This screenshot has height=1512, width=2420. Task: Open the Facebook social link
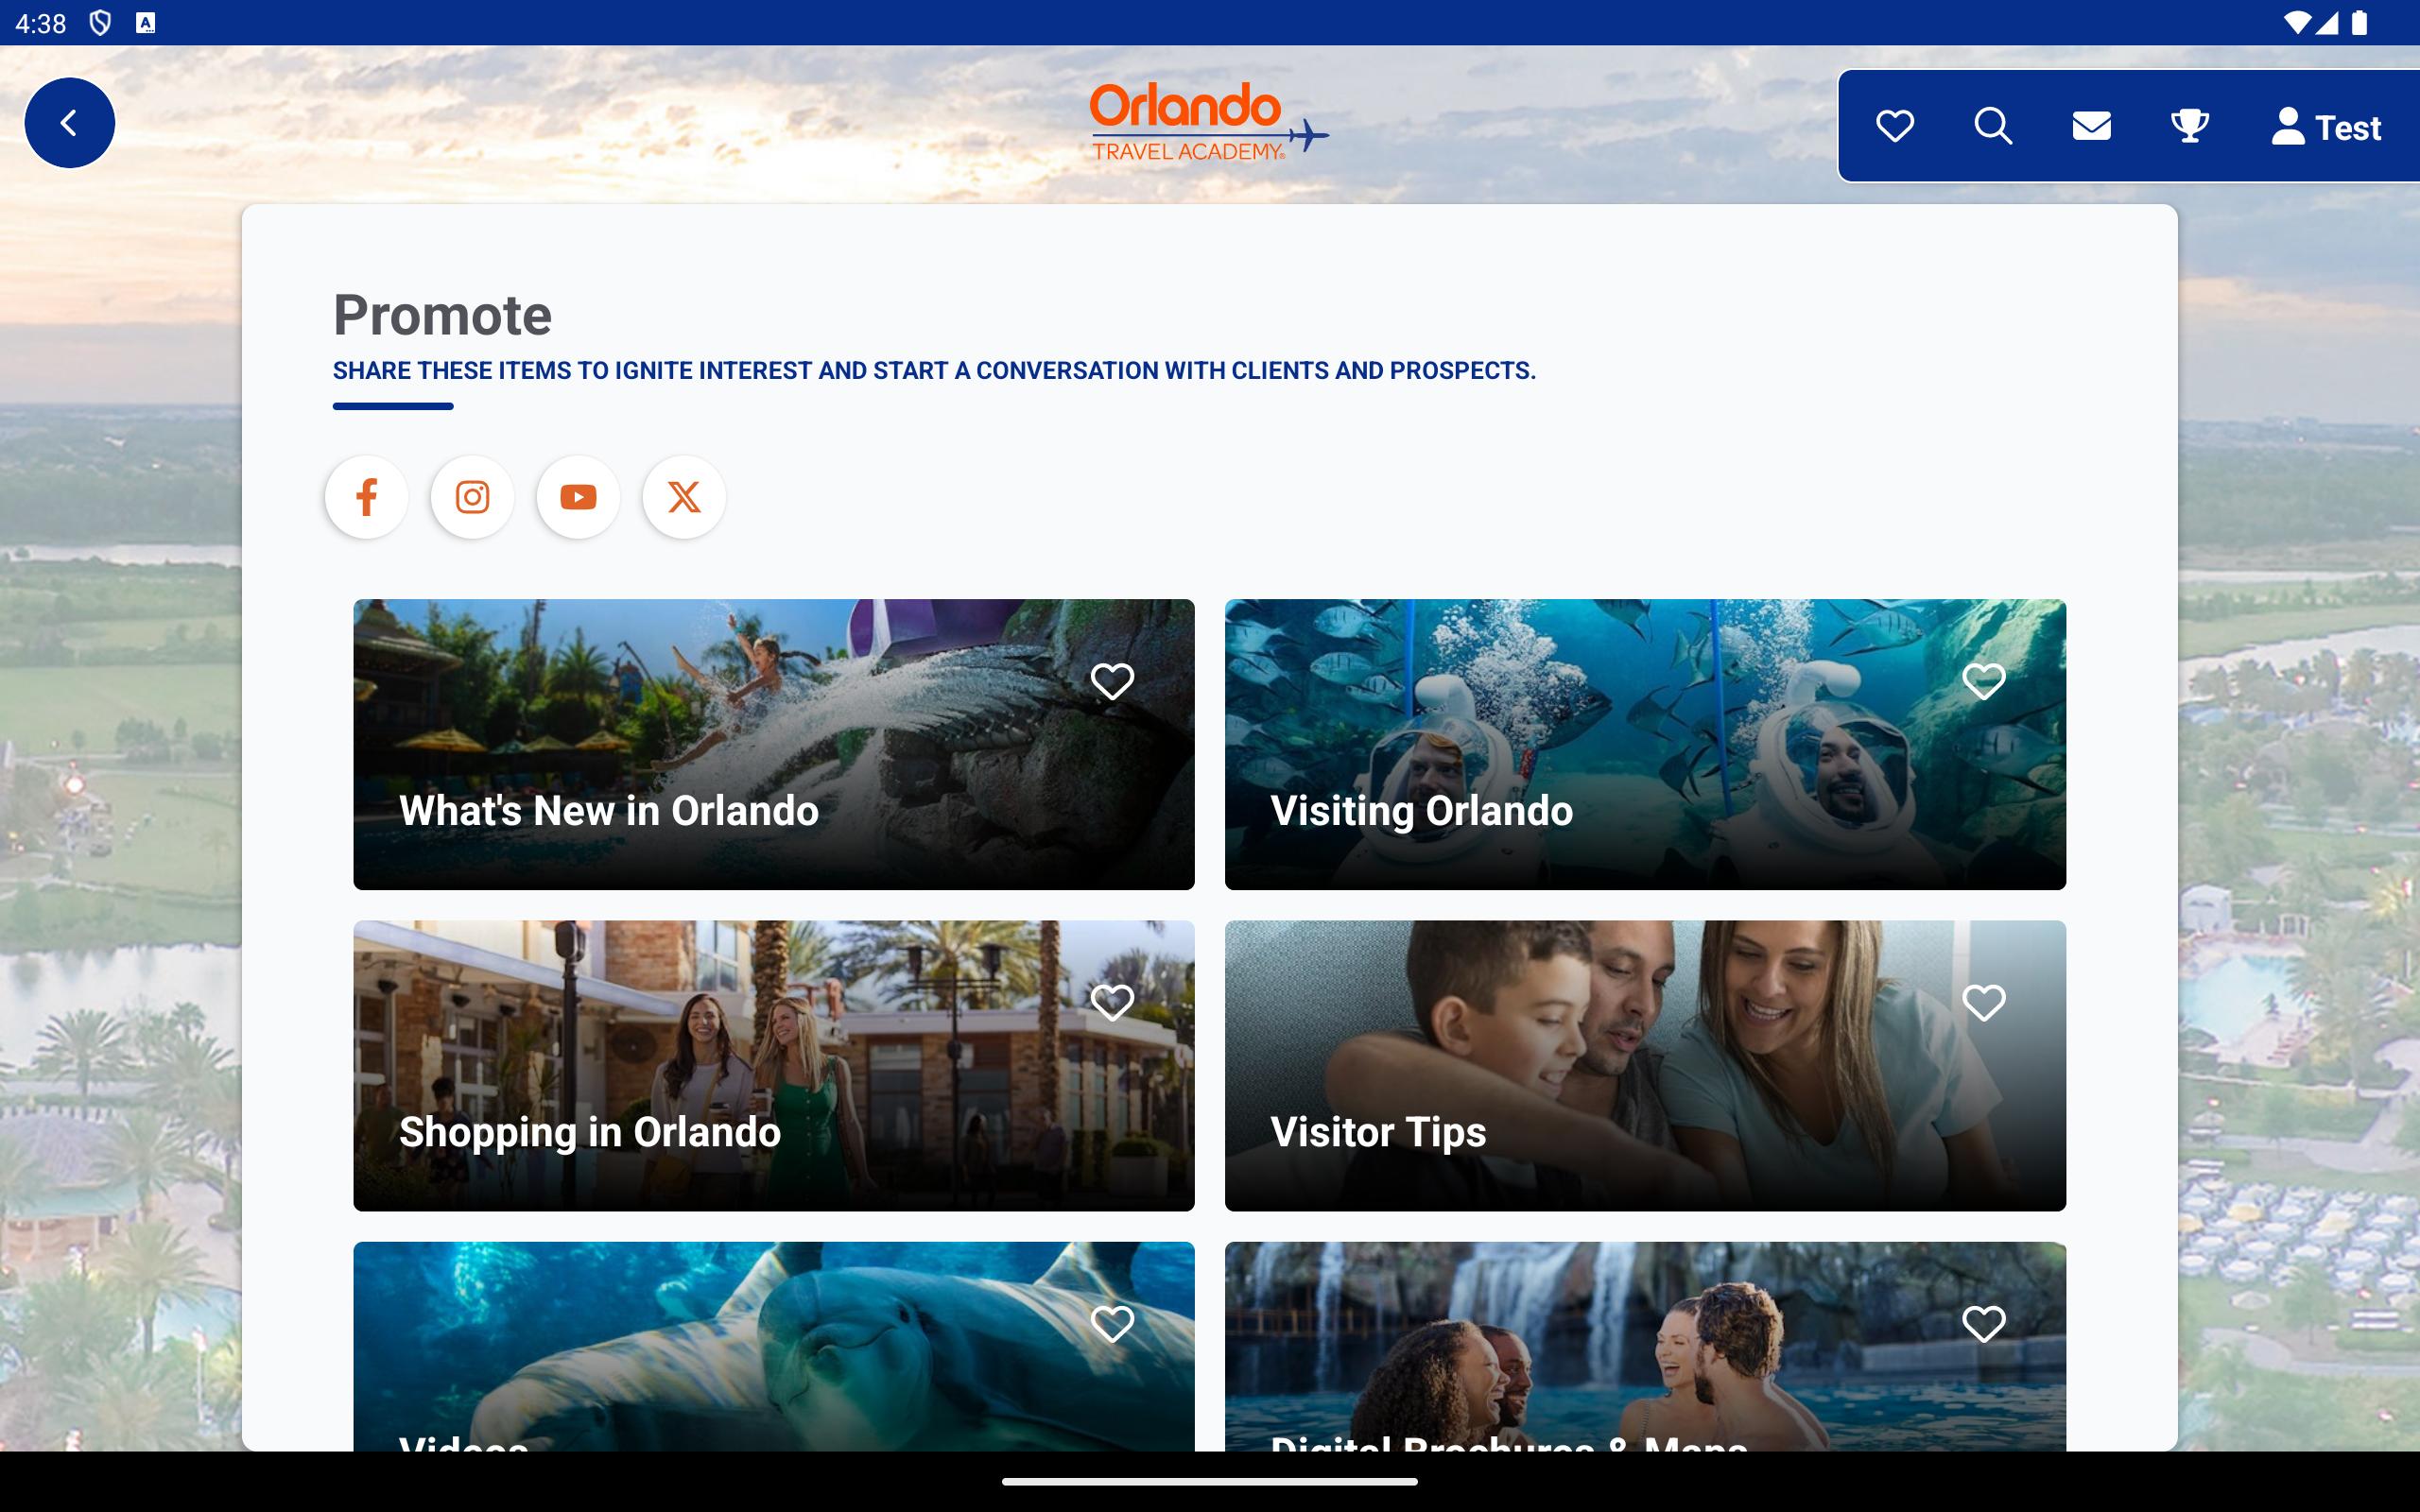367,497
